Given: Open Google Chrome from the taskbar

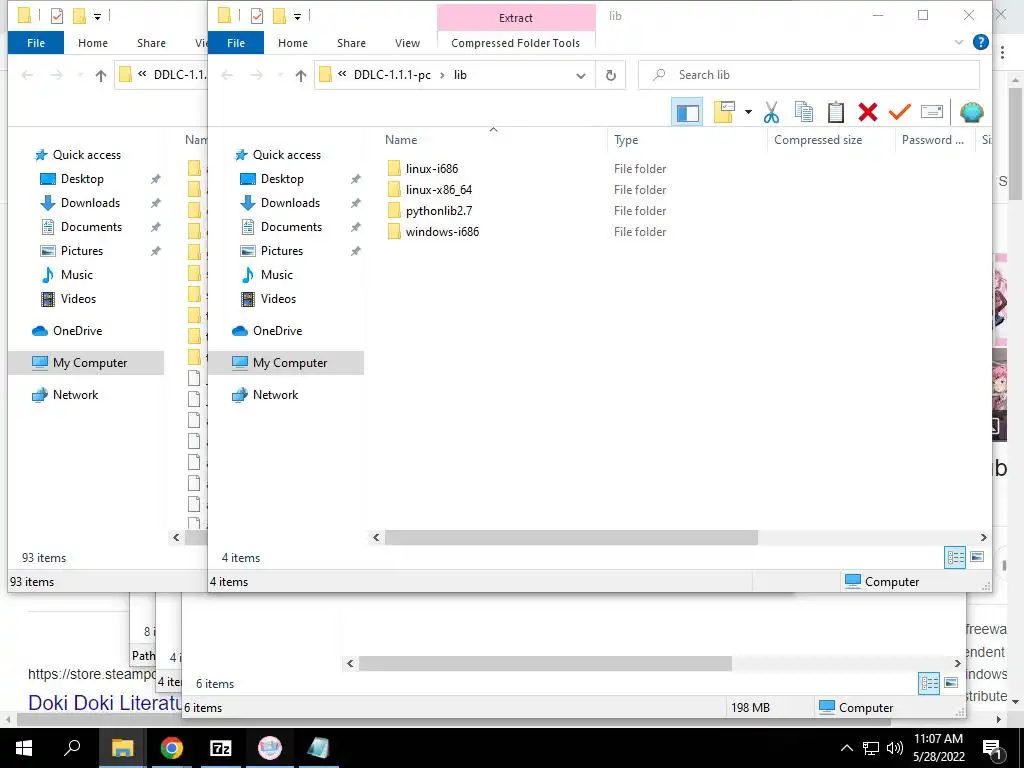Looking at the screenshot, I should point(172,748).
